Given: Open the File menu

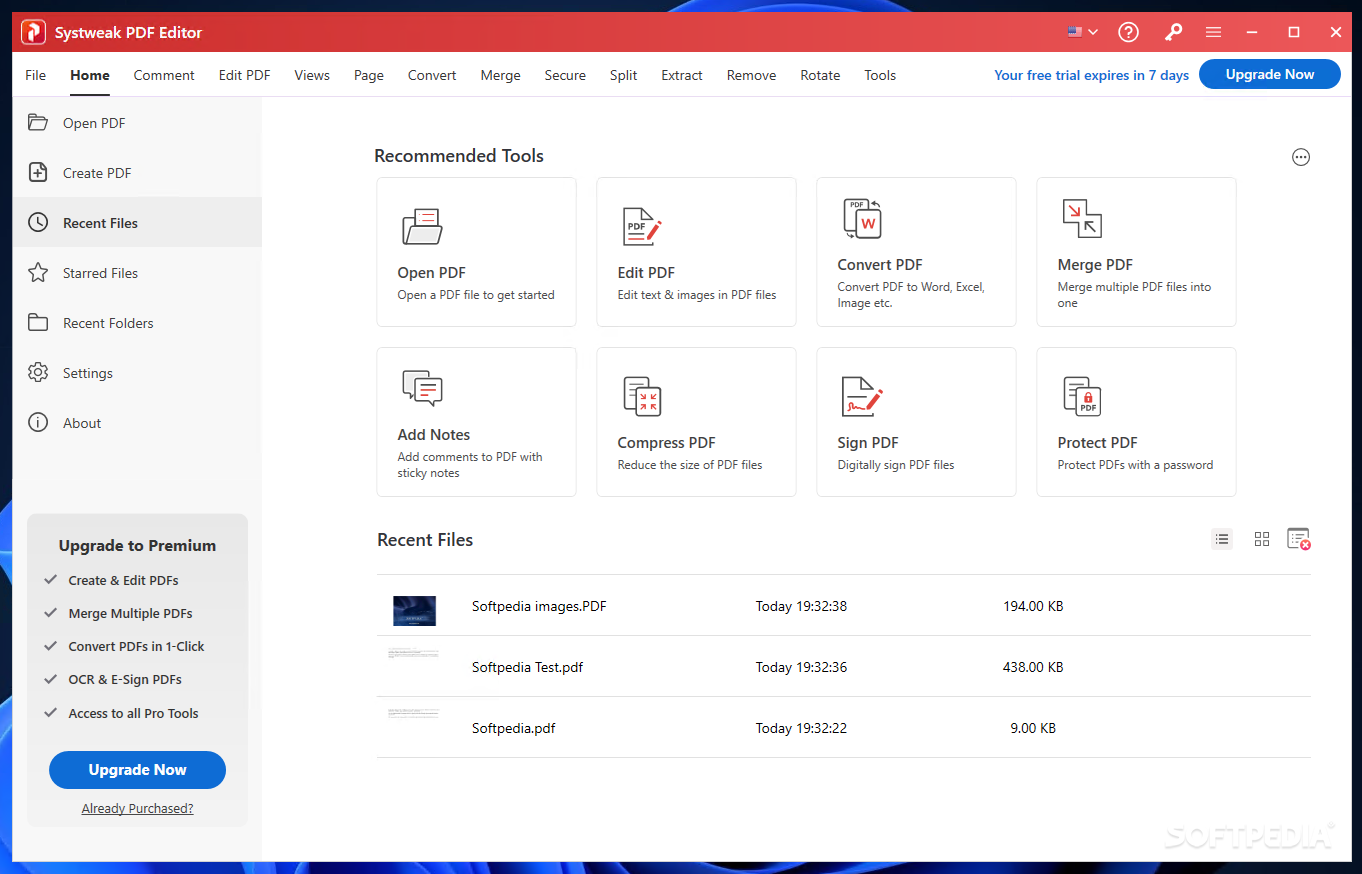Looking at the screenshot, I should [36, 75].
